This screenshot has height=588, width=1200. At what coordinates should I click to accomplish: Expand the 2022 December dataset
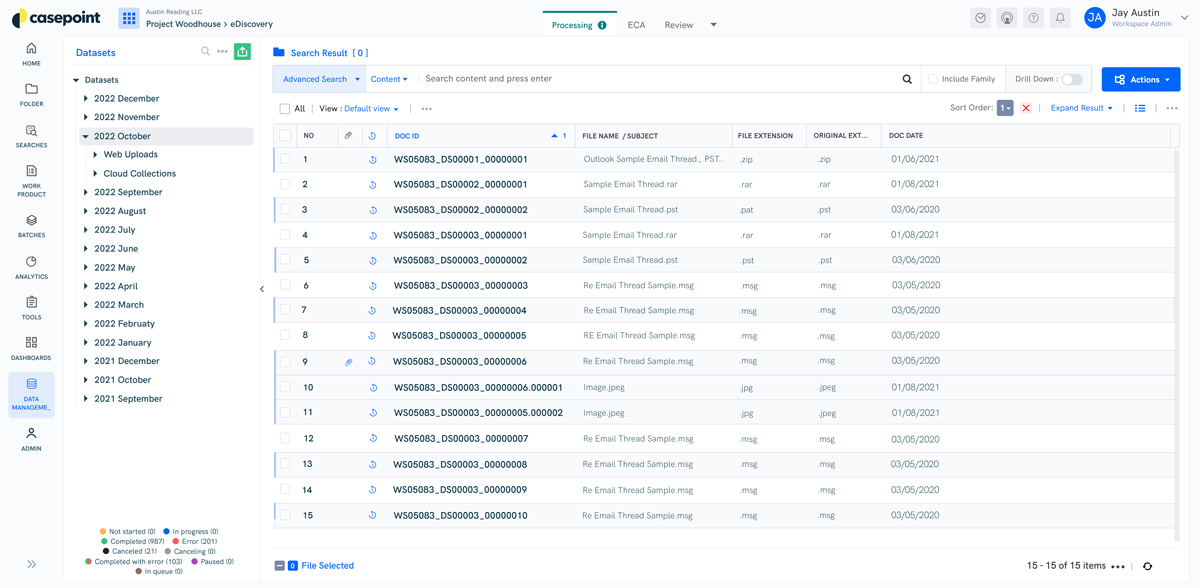pos(86,98)
